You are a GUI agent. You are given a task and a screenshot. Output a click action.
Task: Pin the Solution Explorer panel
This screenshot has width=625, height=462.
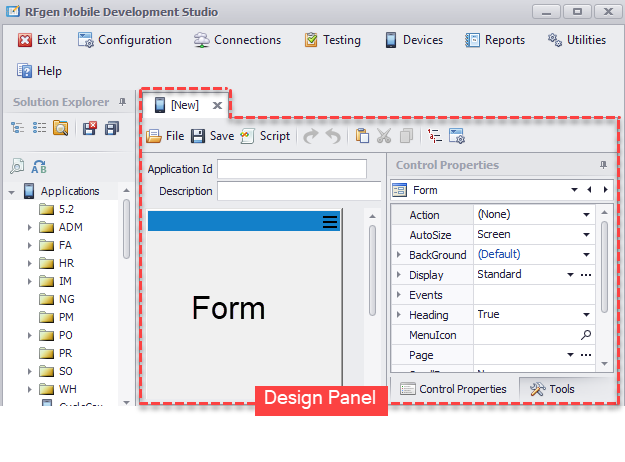(x=122, y=102)
